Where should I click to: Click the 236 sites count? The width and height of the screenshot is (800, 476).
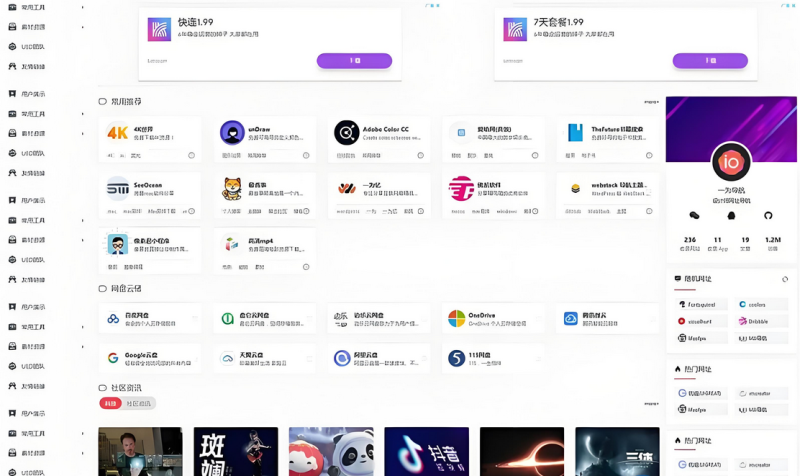coord(690,243)
